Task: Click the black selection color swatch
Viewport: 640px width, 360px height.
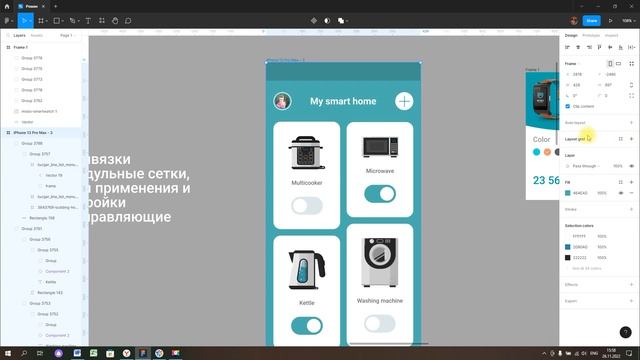Action: click(x=567, y=258)
